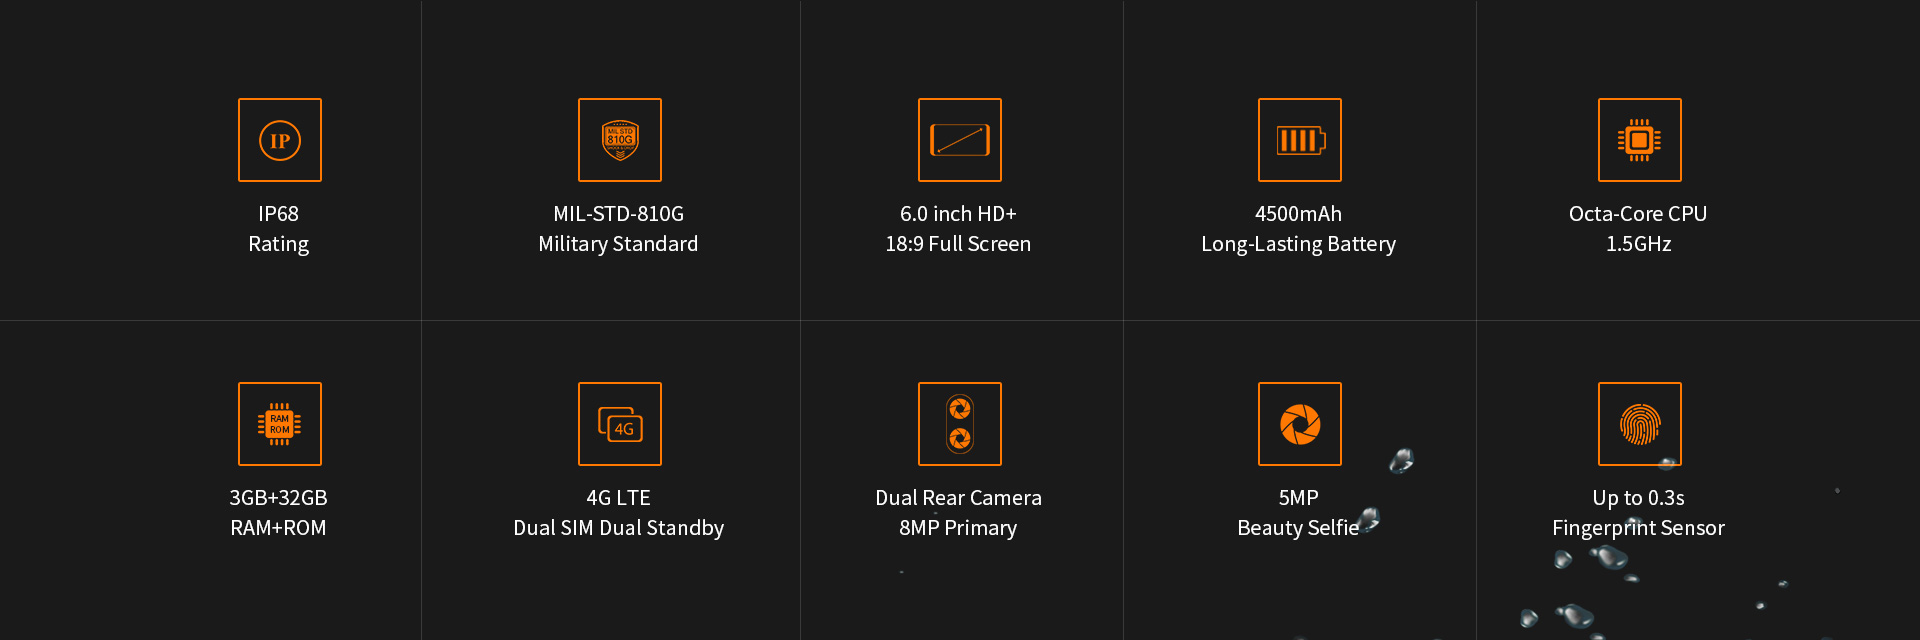Image resolution: width=1920 pixels, height=640 pixels.
Task: Click '6.0 inch HD+ 18:9 Full Screen' text
Action: (958, 229)
